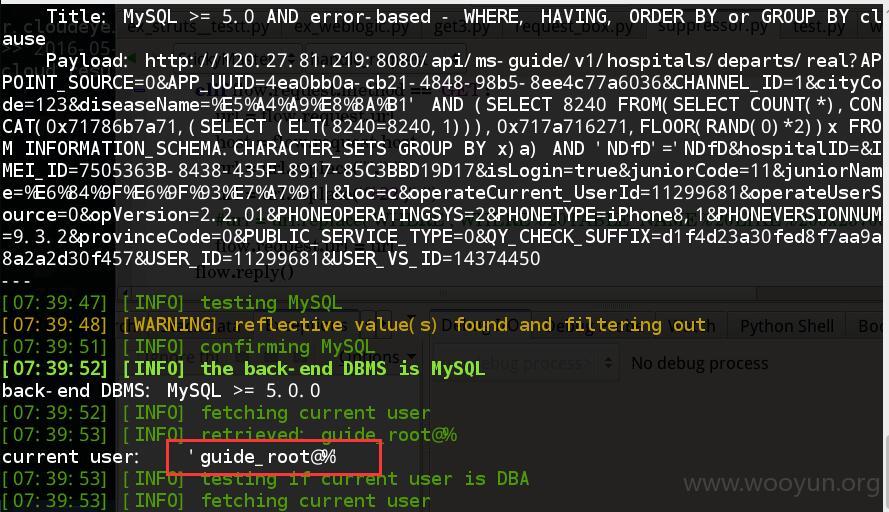
Task: Click the 'retrieved: guide_root@%' info line
Action: (x=230, y=435)
